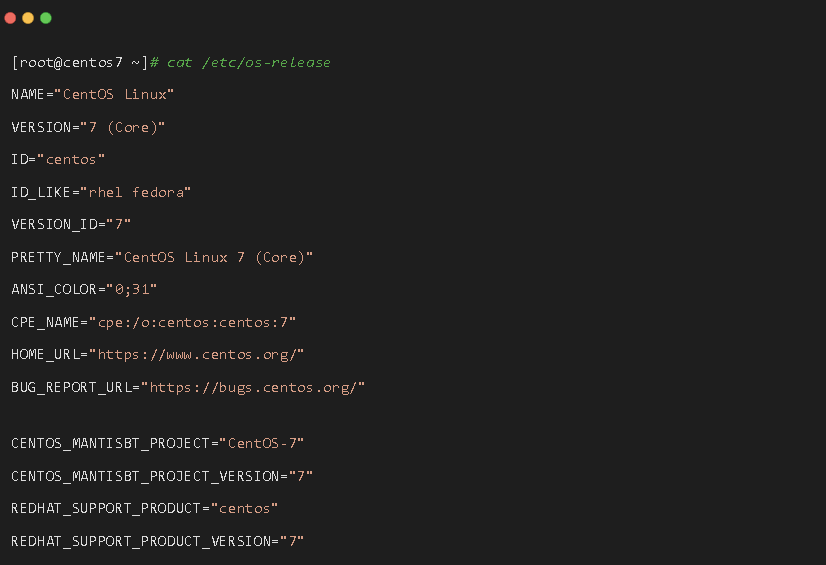Click the green maximize window dot
826x565 pixels.
[46, 18]
